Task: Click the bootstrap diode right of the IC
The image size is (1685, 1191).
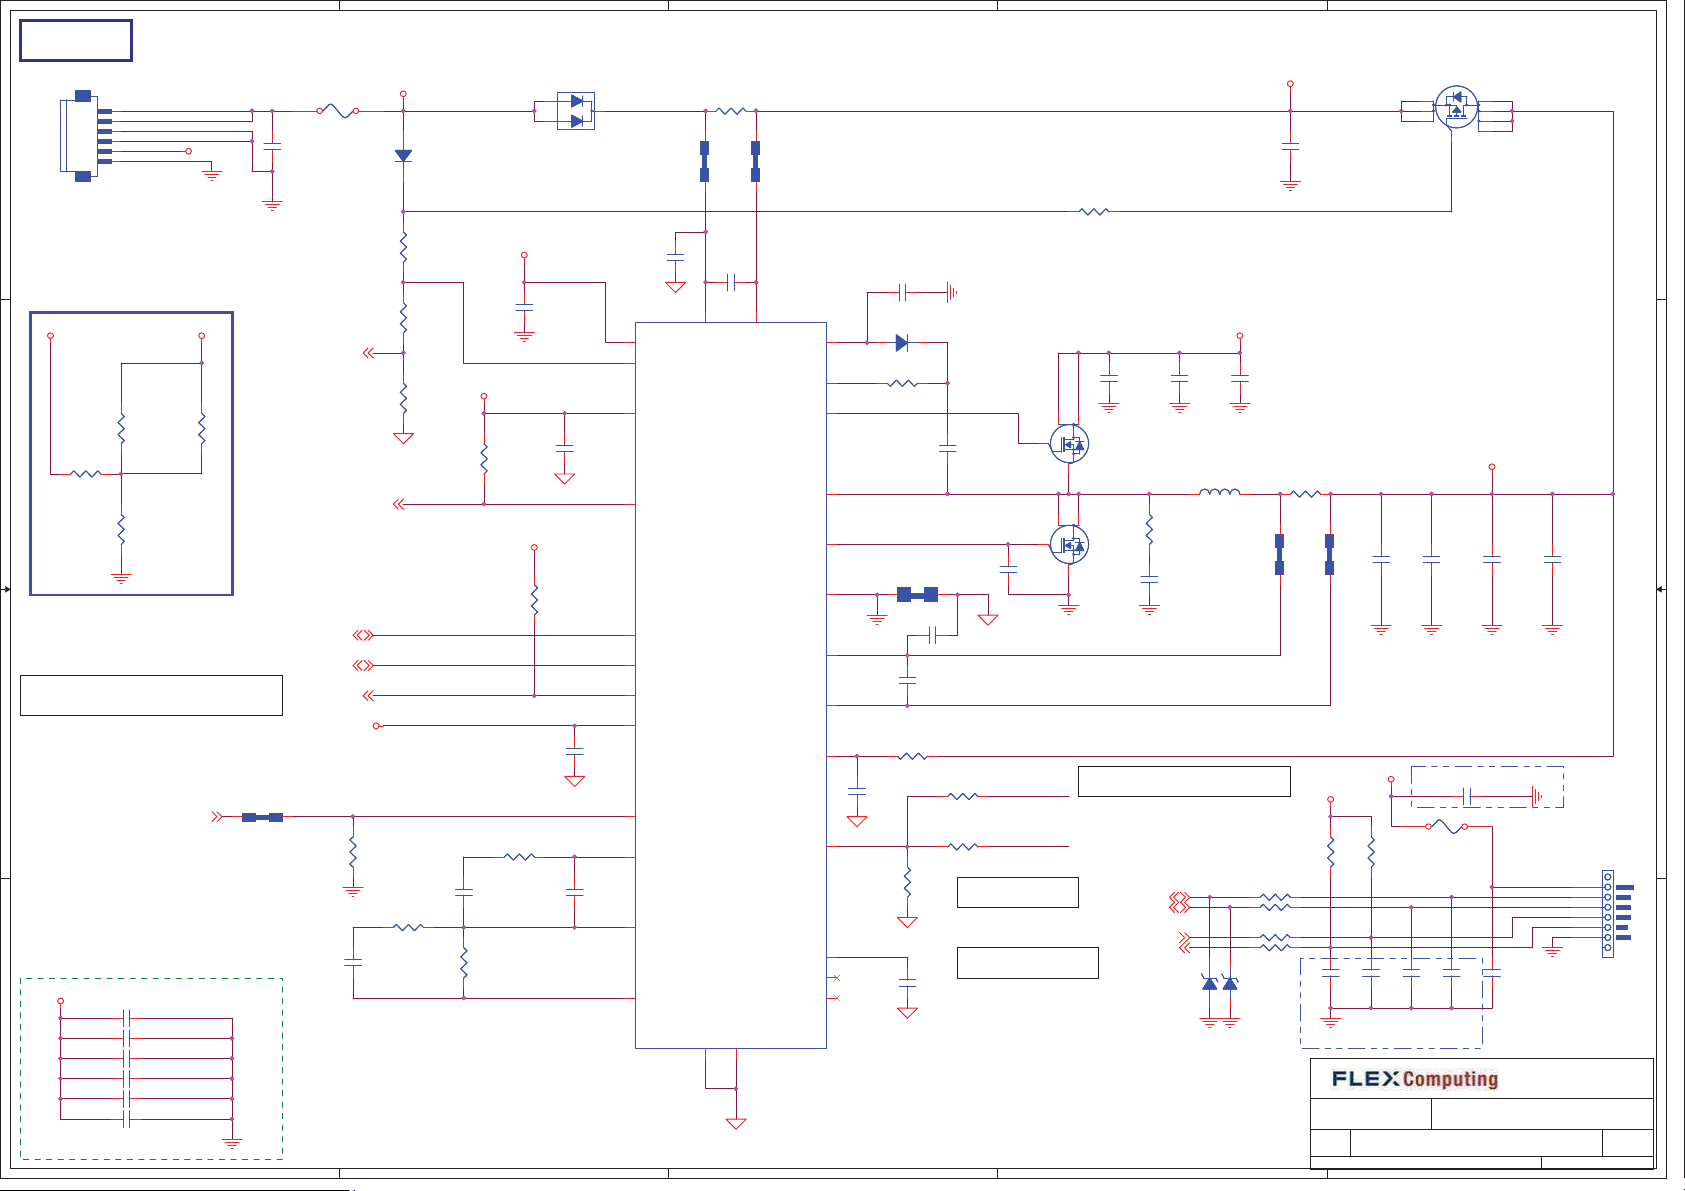Action: tap(902, 343)
